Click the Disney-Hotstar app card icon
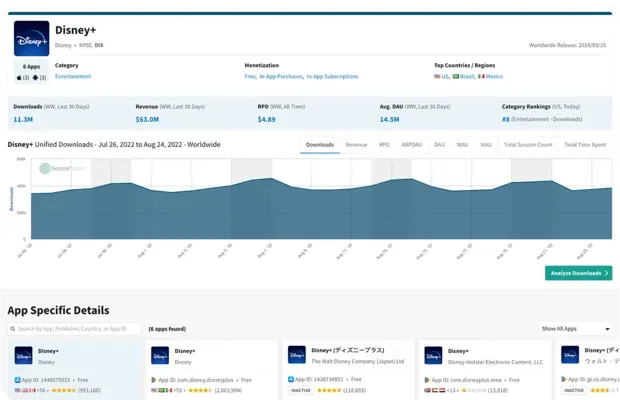The width and height of the screenshot is (620, 400). [433, 355]
